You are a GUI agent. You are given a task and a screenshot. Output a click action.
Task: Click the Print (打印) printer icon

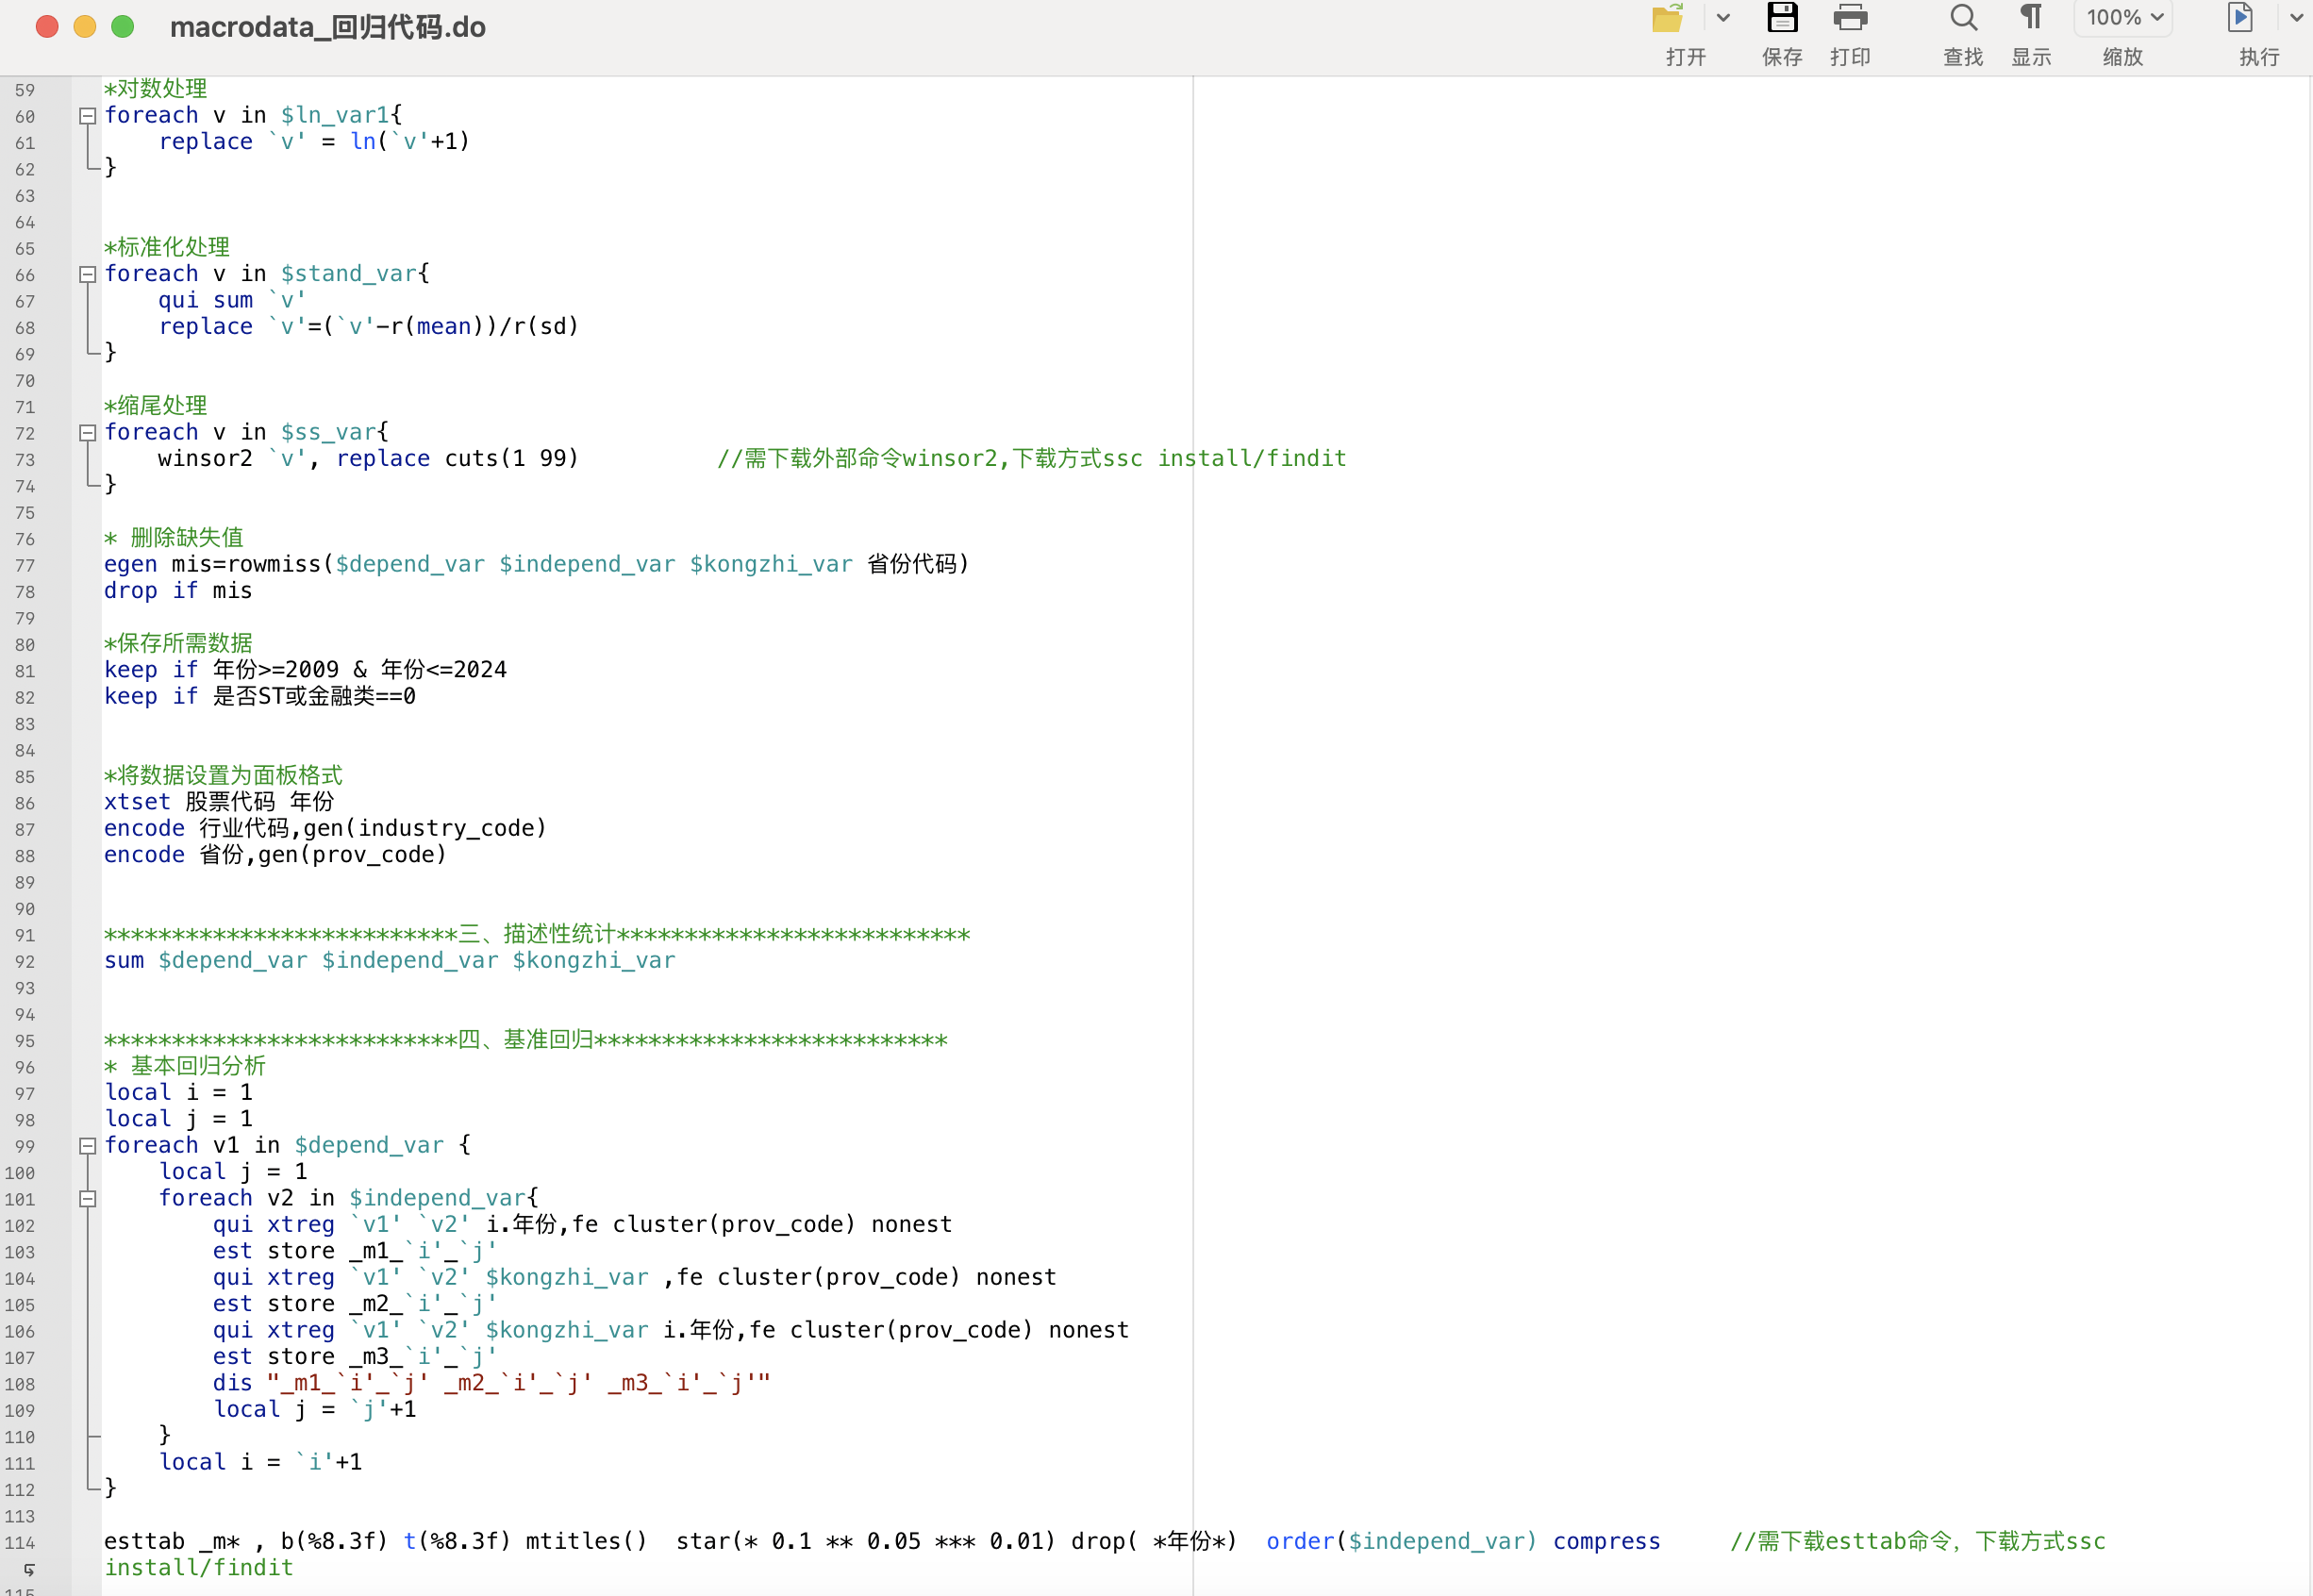(x=1850, y=18)
